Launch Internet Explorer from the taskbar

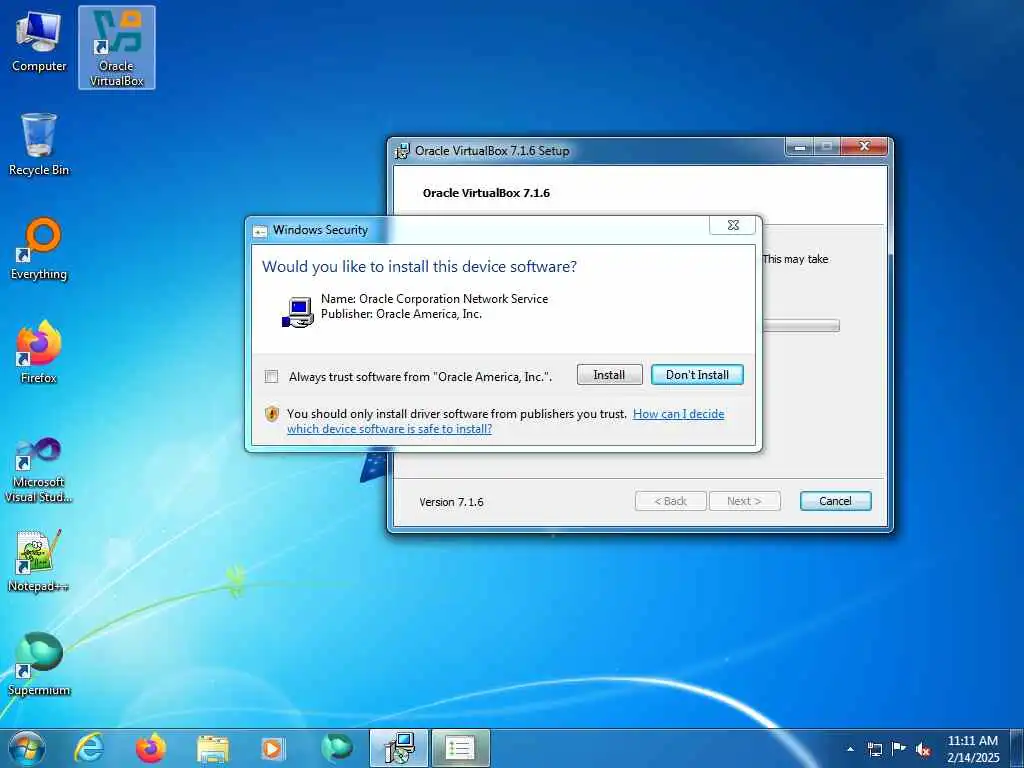point(89,748)
